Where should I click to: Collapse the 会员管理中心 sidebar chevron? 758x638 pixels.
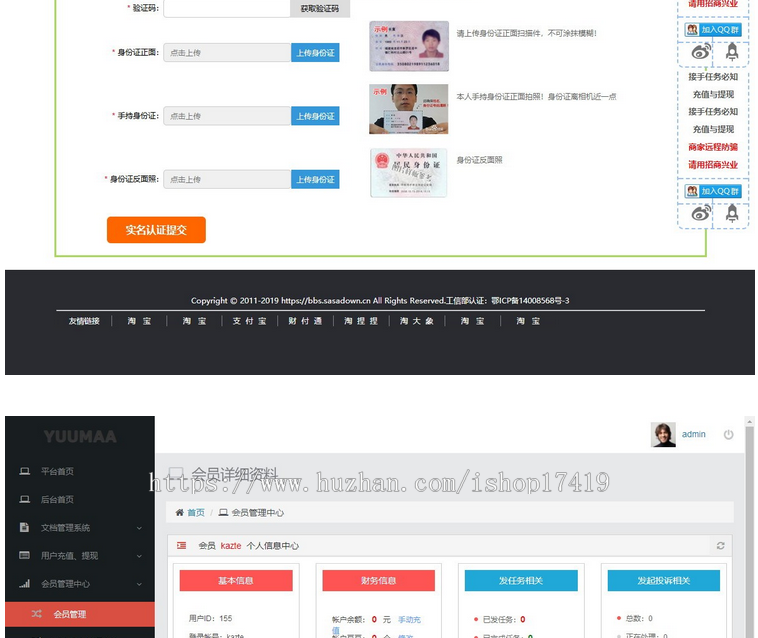click(x=139, y=584)
